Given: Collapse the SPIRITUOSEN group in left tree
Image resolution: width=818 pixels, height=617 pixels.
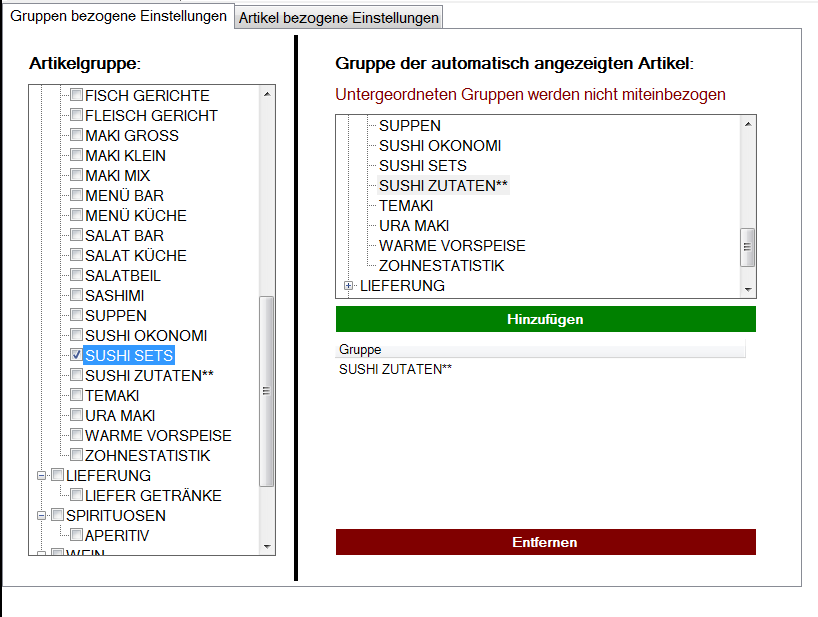Looking at the screenshot, I should pyautogui.click(x=42, y=516).
